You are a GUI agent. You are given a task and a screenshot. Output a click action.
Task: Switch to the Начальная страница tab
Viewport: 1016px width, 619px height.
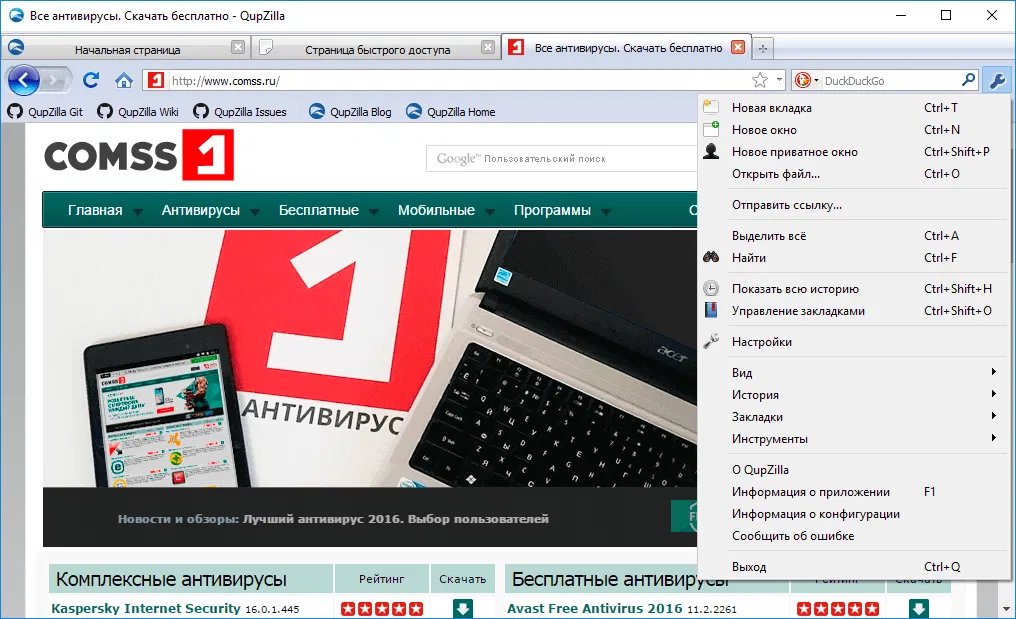coord(127,49)
